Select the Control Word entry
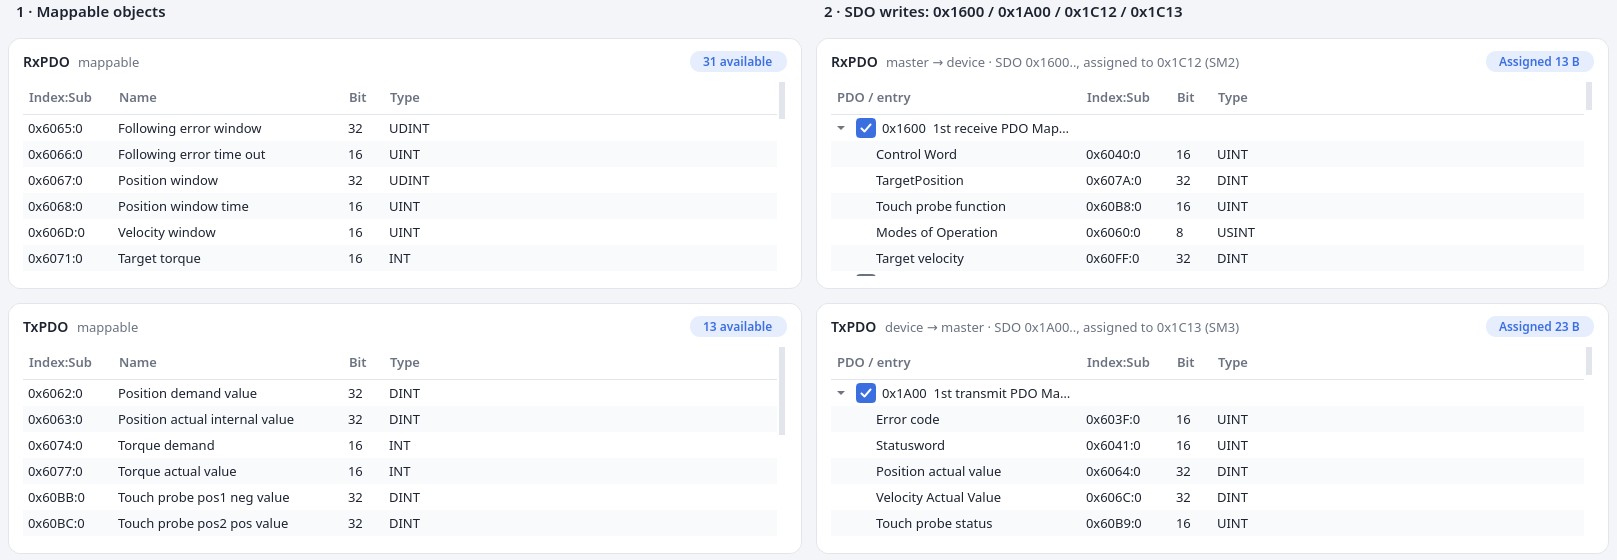This screenshot has width=1617, height=560. point(1207,154)
